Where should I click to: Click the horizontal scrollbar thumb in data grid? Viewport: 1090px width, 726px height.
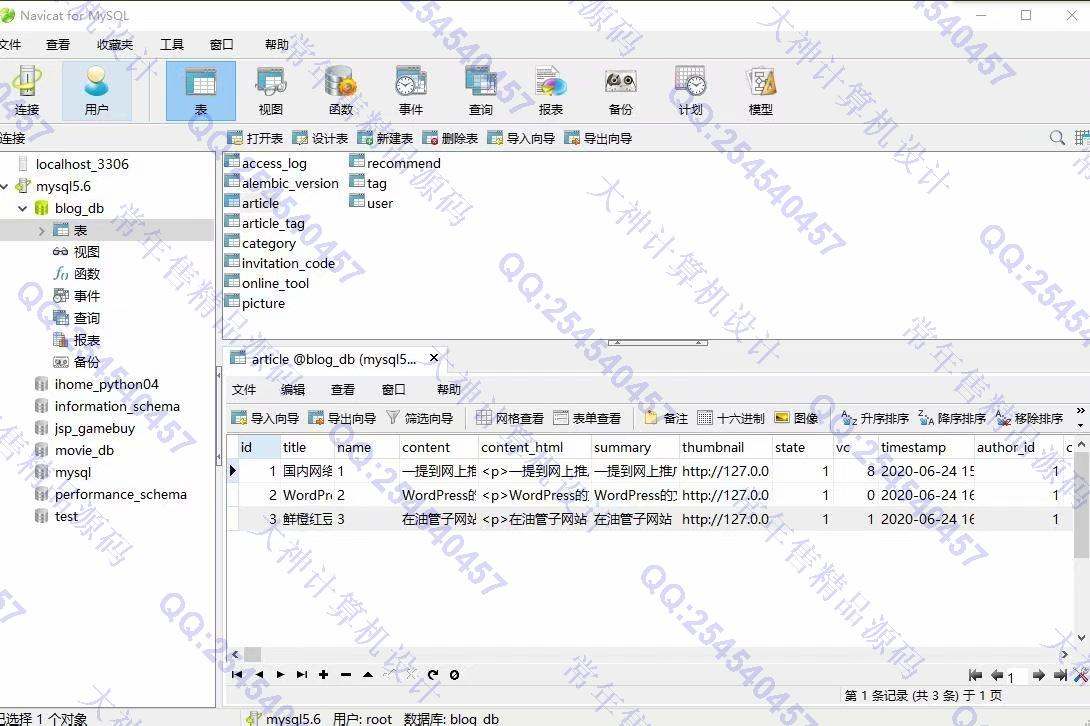252,654
